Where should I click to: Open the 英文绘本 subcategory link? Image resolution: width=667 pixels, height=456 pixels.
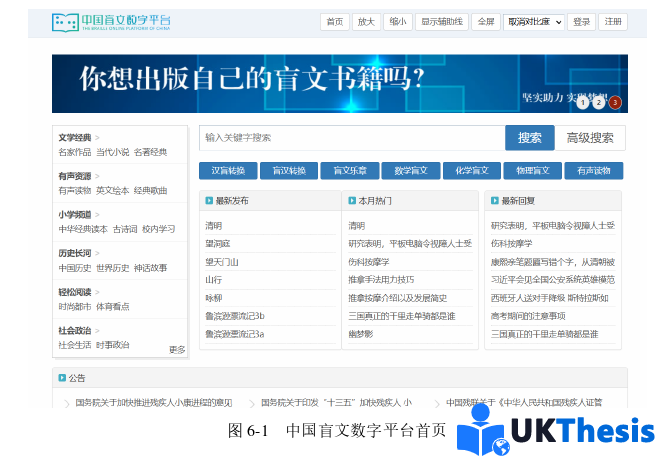click(x=113, y=191)
